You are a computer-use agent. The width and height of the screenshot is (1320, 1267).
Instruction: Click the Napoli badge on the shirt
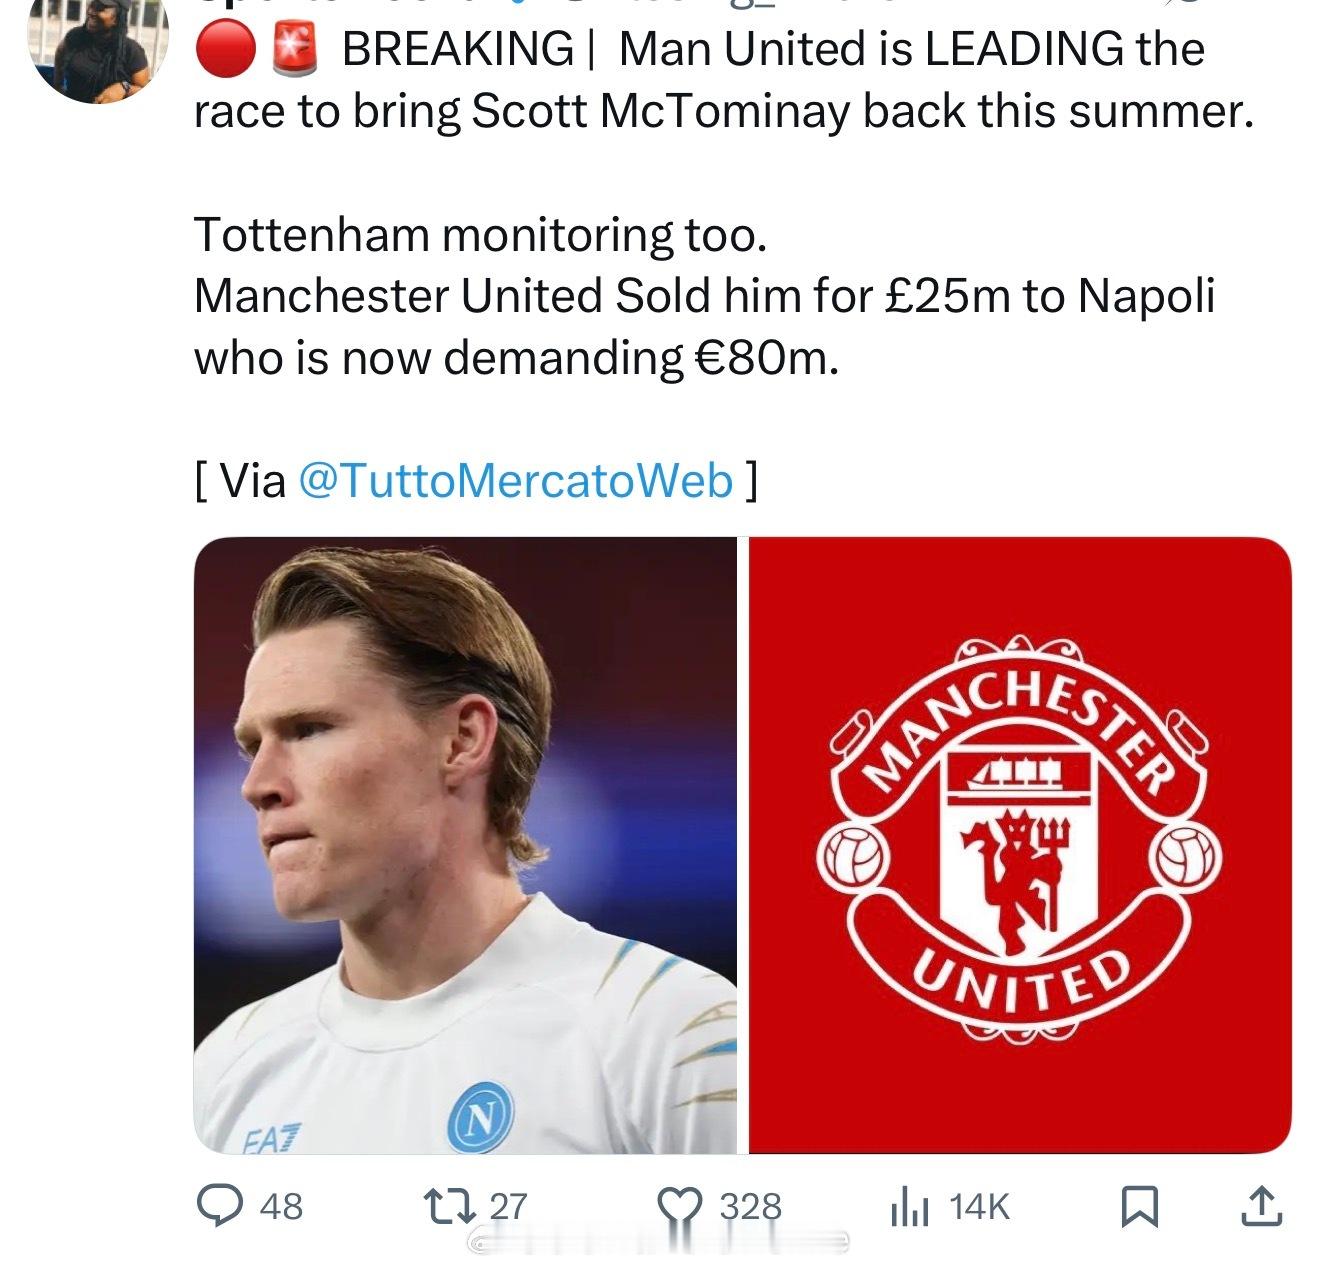[x=480, y=1117]
